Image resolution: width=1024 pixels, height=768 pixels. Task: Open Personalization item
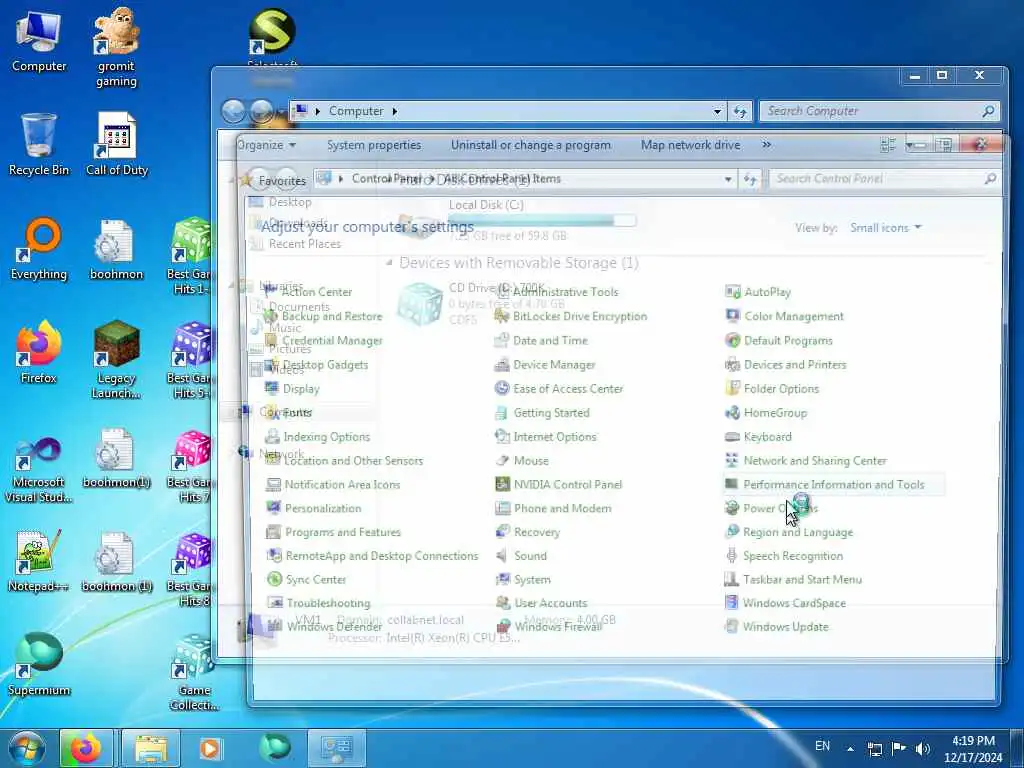coord(313,508)
